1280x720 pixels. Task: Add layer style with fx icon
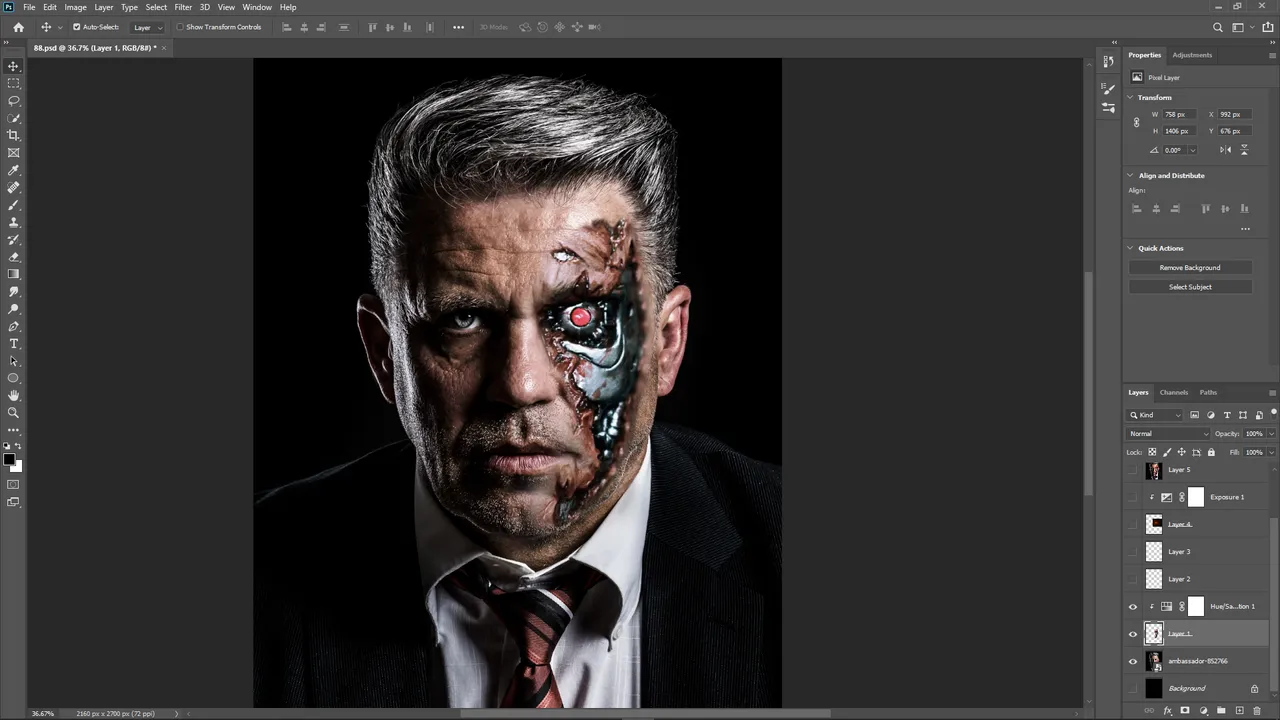tap(1167, 711)
